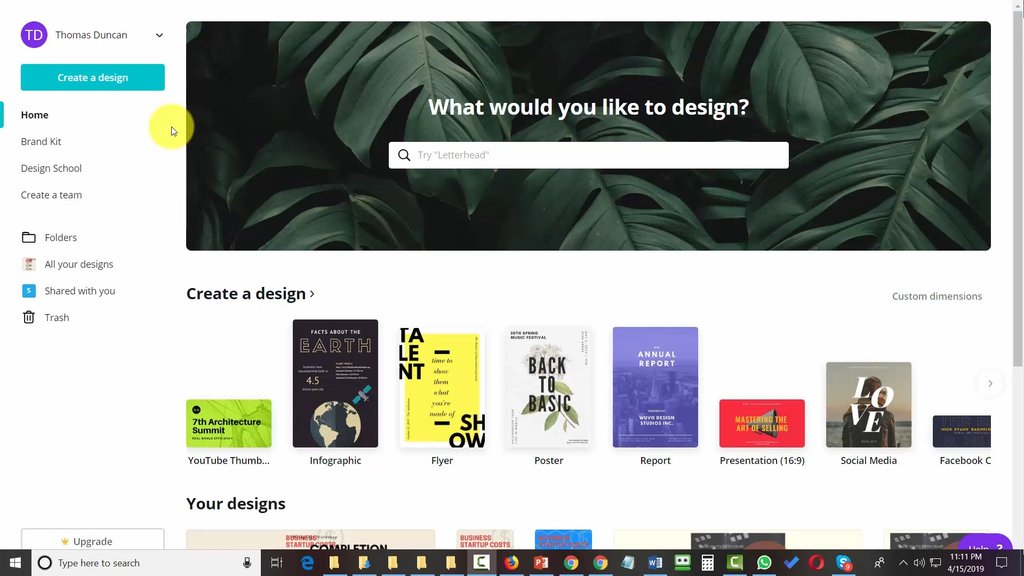Select the Facebook Cover template thumbnail
Screen dimensions: 1024x576
point(961,431)
